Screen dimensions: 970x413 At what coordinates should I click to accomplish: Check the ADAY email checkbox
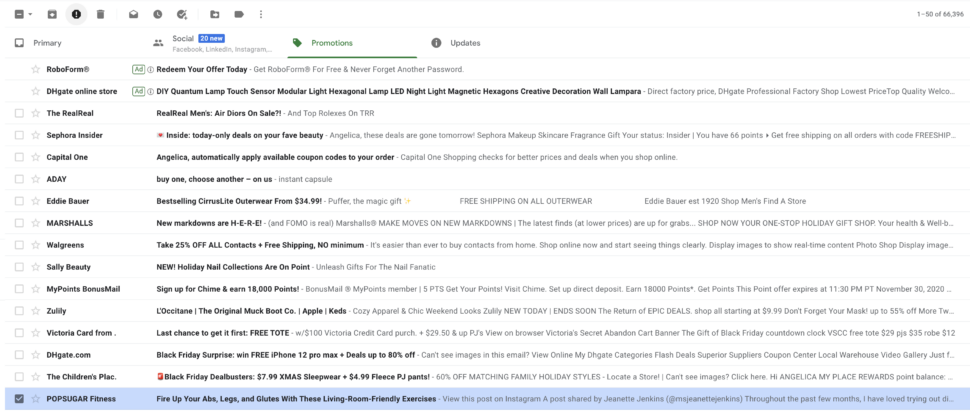pyautogui.click(x=19, y=179)
